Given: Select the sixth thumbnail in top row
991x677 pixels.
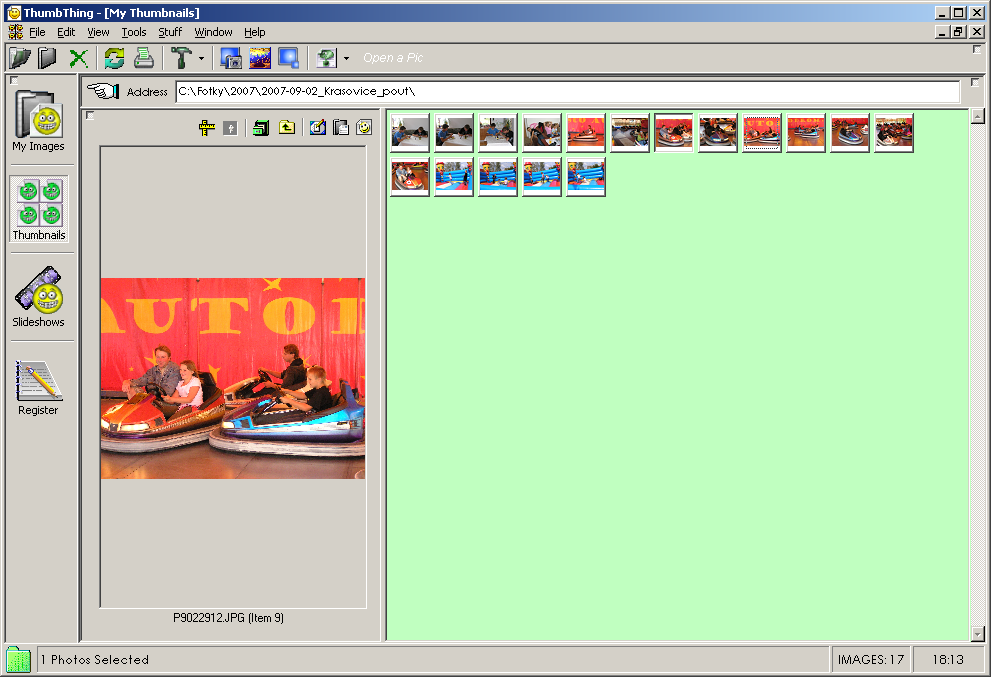Looking at the screenshot, I should click(x=630, y=133).
